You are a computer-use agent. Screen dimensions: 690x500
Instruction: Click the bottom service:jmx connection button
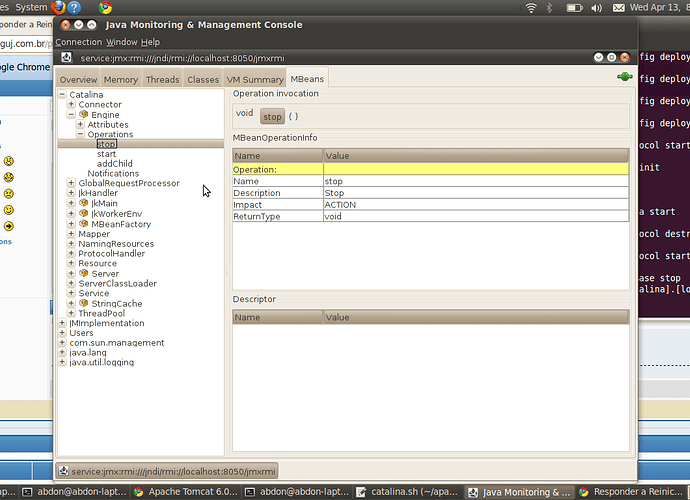(168, 471)
